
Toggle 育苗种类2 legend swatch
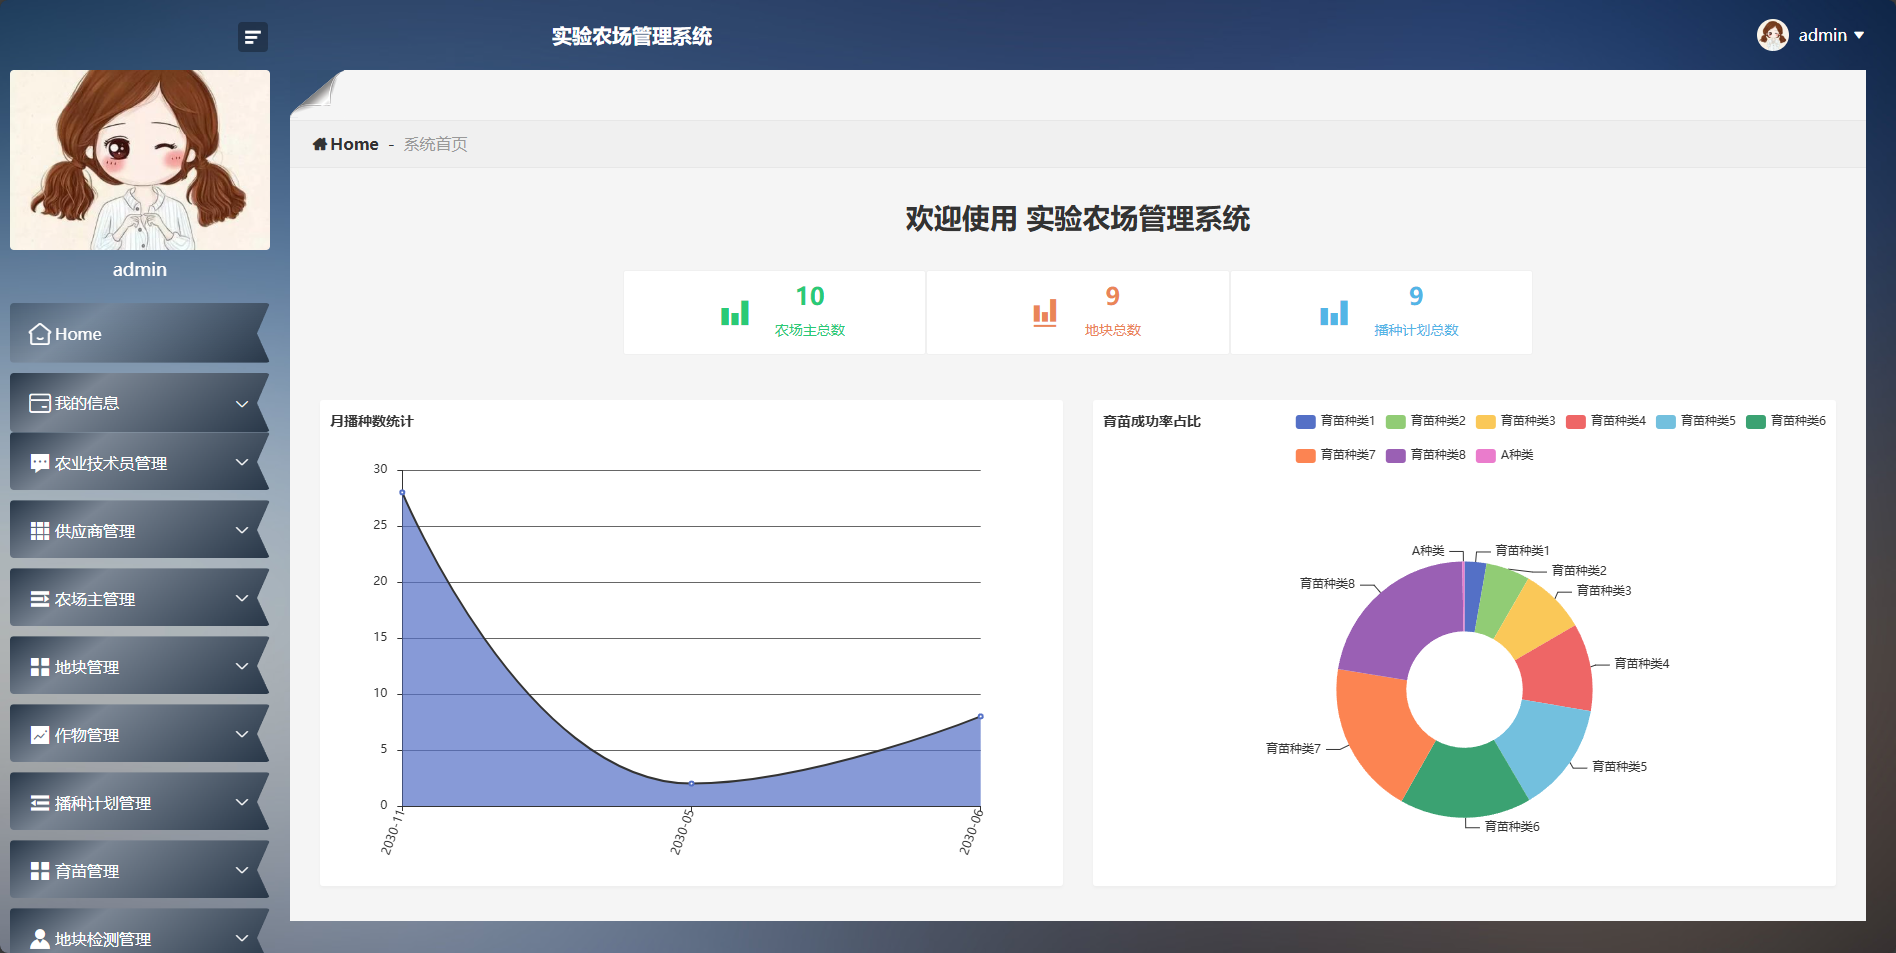point(1395,421)
